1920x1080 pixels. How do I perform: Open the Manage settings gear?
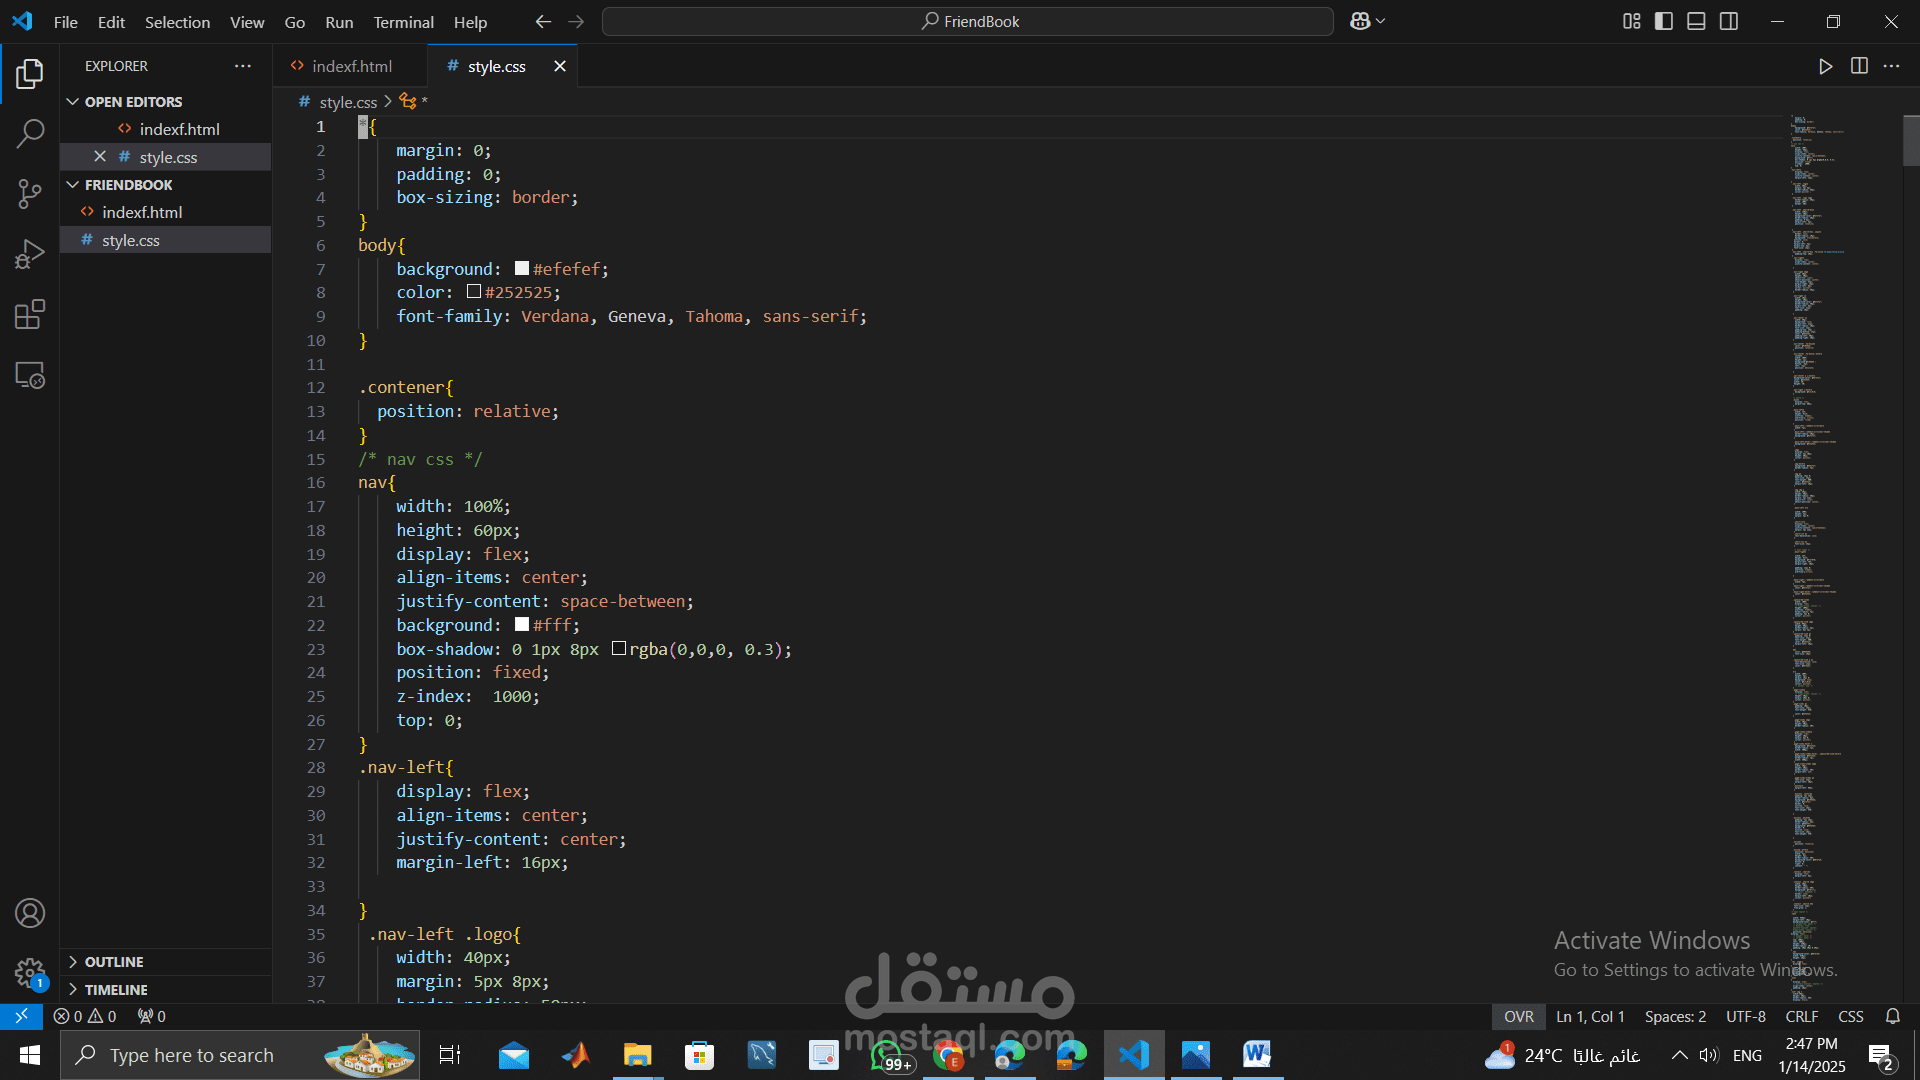click(x=30, y=972)
